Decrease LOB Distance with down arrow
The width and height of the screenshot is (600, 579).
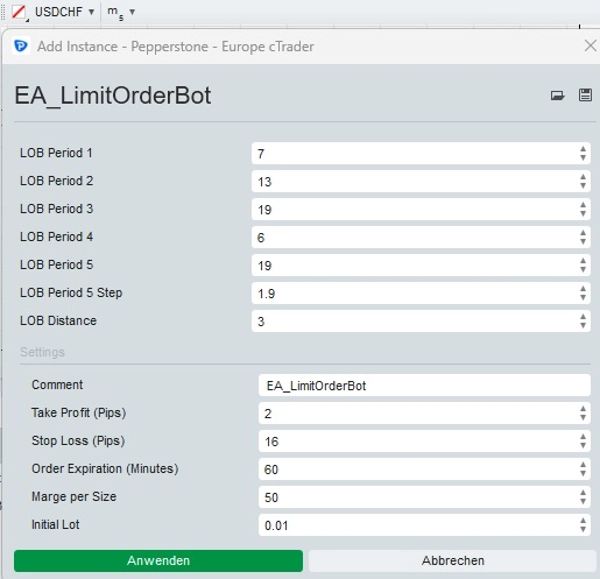tap(583, 325)
